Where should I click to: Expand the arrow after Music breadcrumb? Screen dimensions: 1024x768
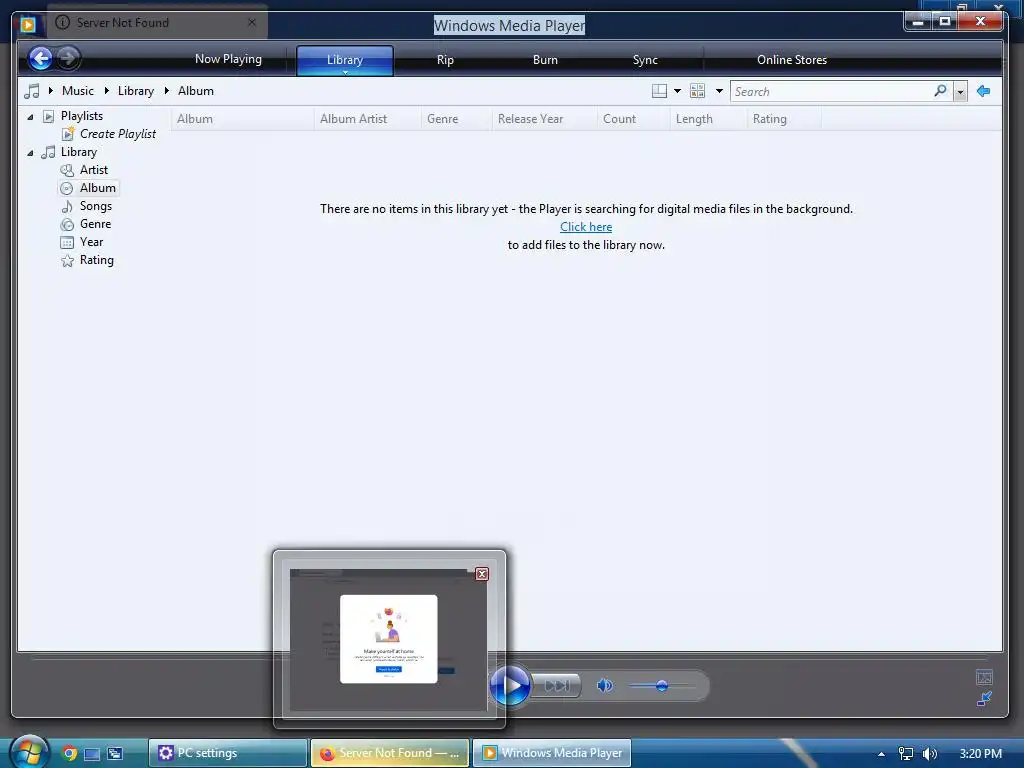coord(106,91)
